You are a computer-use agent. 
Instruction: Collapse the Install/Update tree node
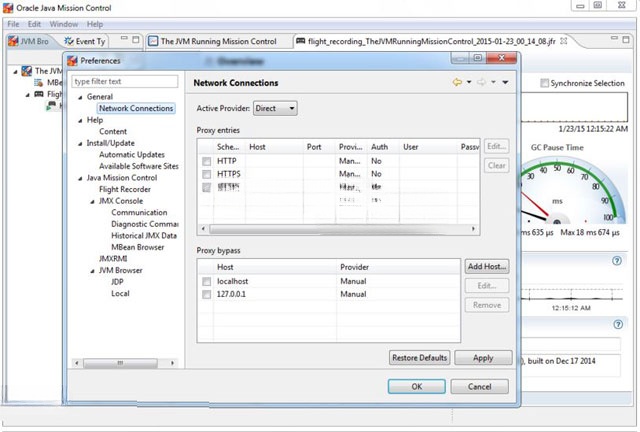(80, 144)
